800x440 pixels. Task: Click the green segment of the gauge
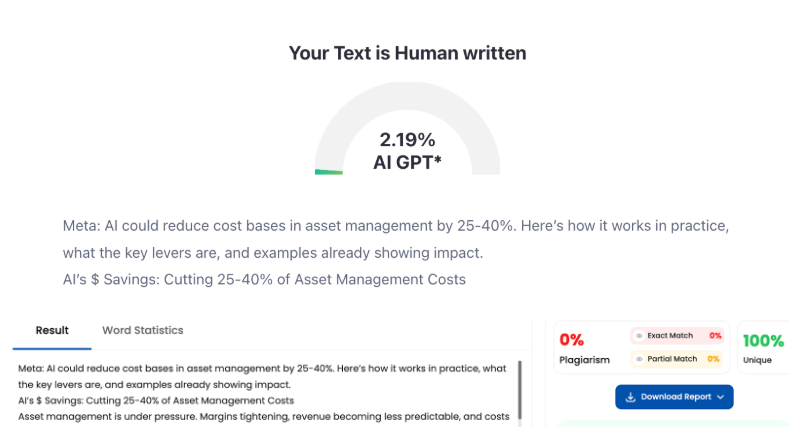(328, 172)
